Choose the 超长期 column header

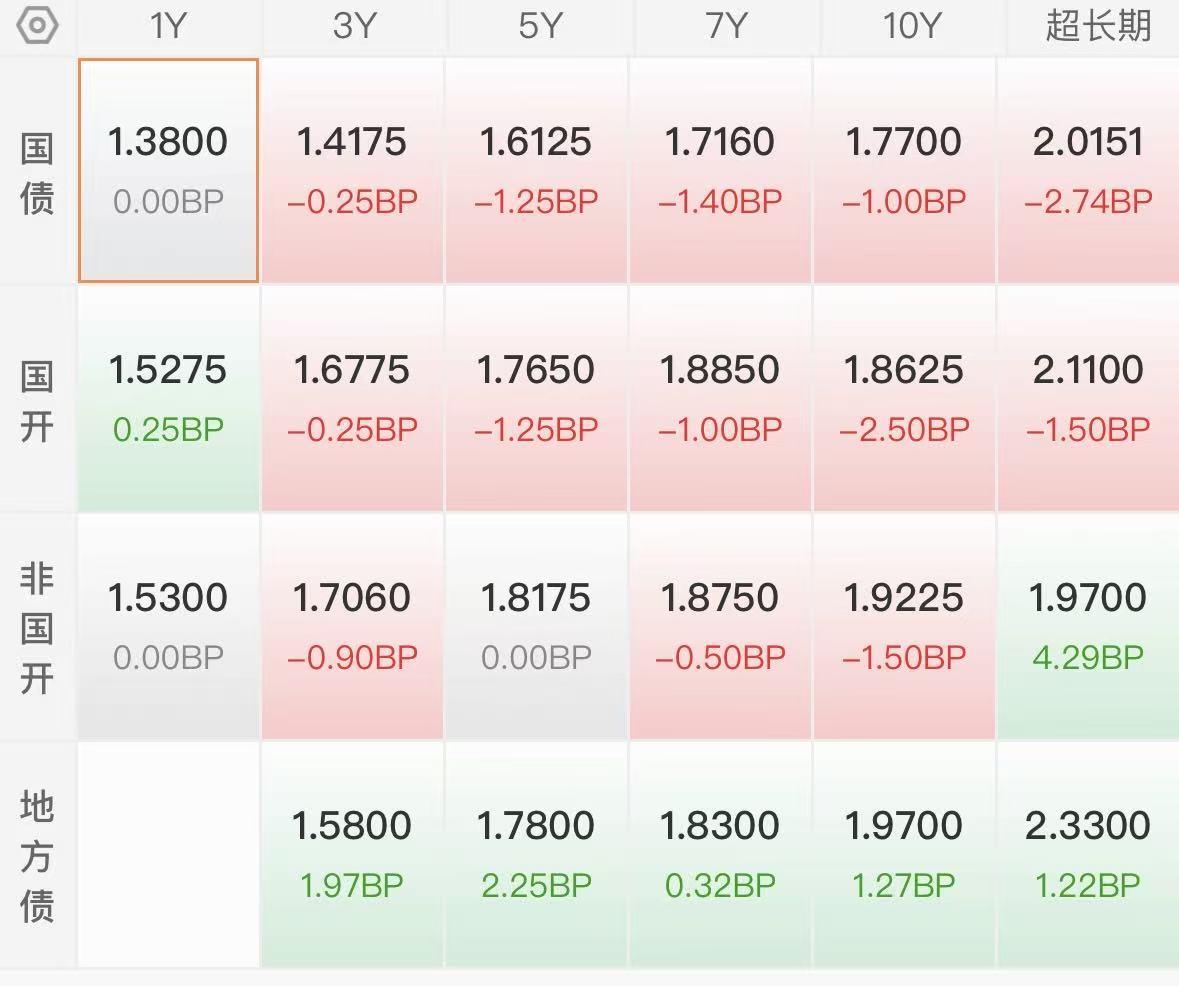[x=1098, y=26]
